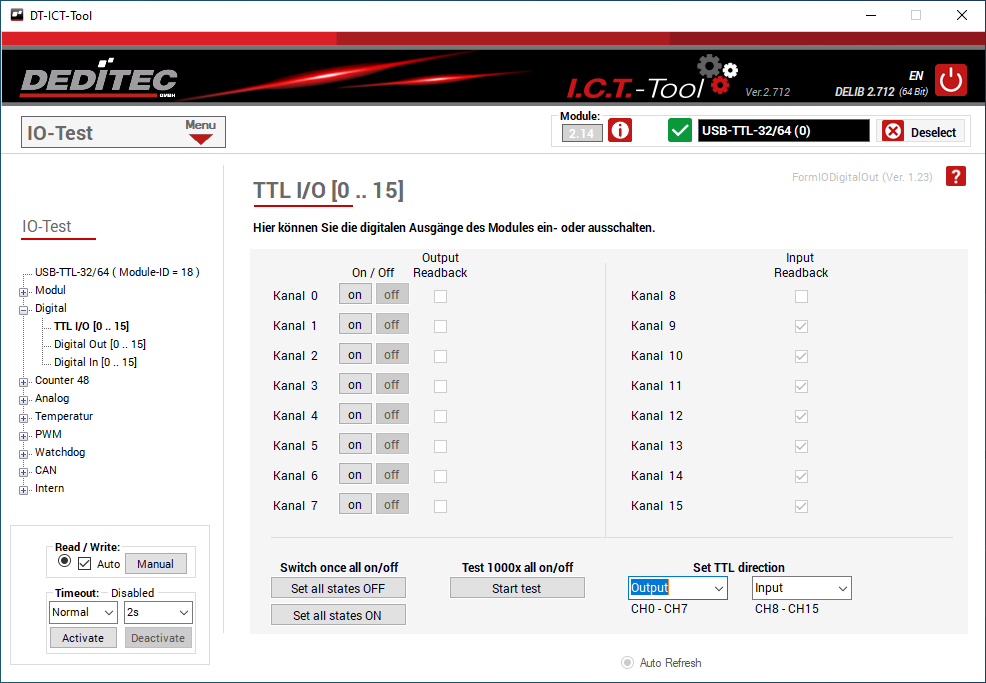Click the DT-ICT-Tool title bar app icon
This screenshot has height=683, width=986.
pyautogui.click(x=17, y=15)
